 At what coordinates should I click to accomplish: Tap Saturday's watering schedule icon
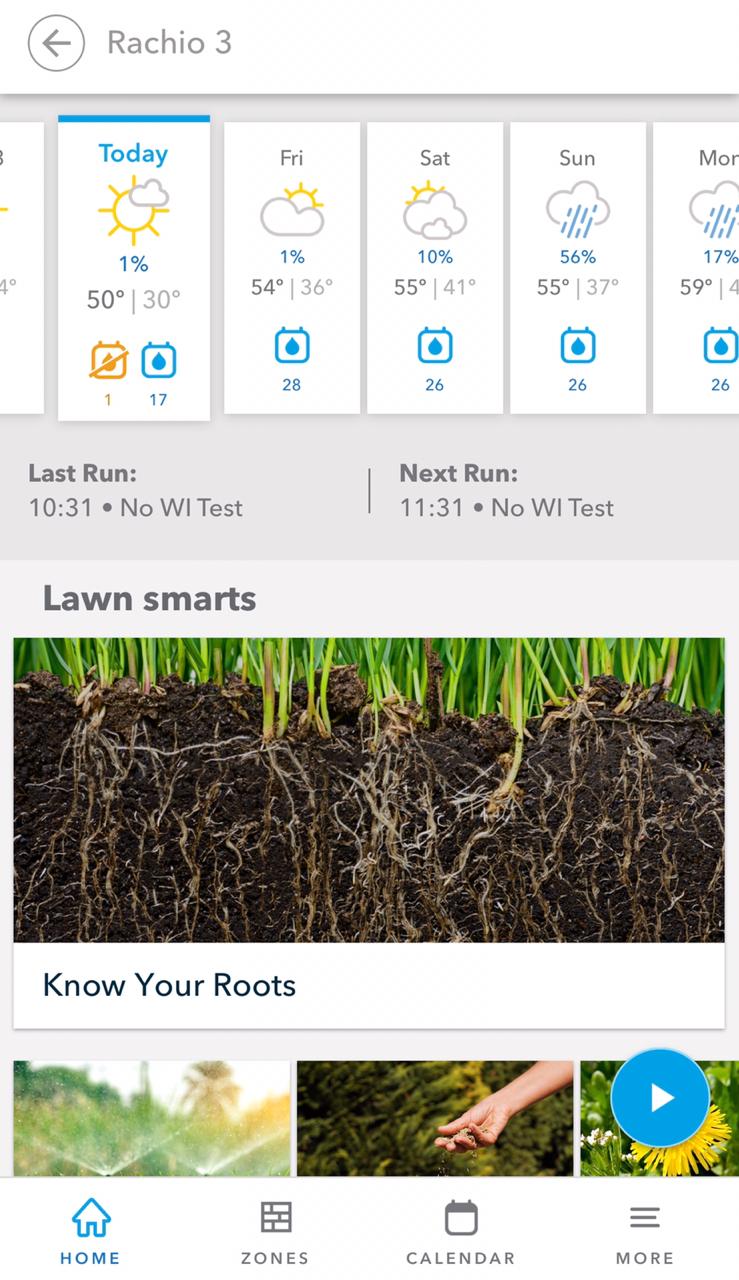[435, 346]
